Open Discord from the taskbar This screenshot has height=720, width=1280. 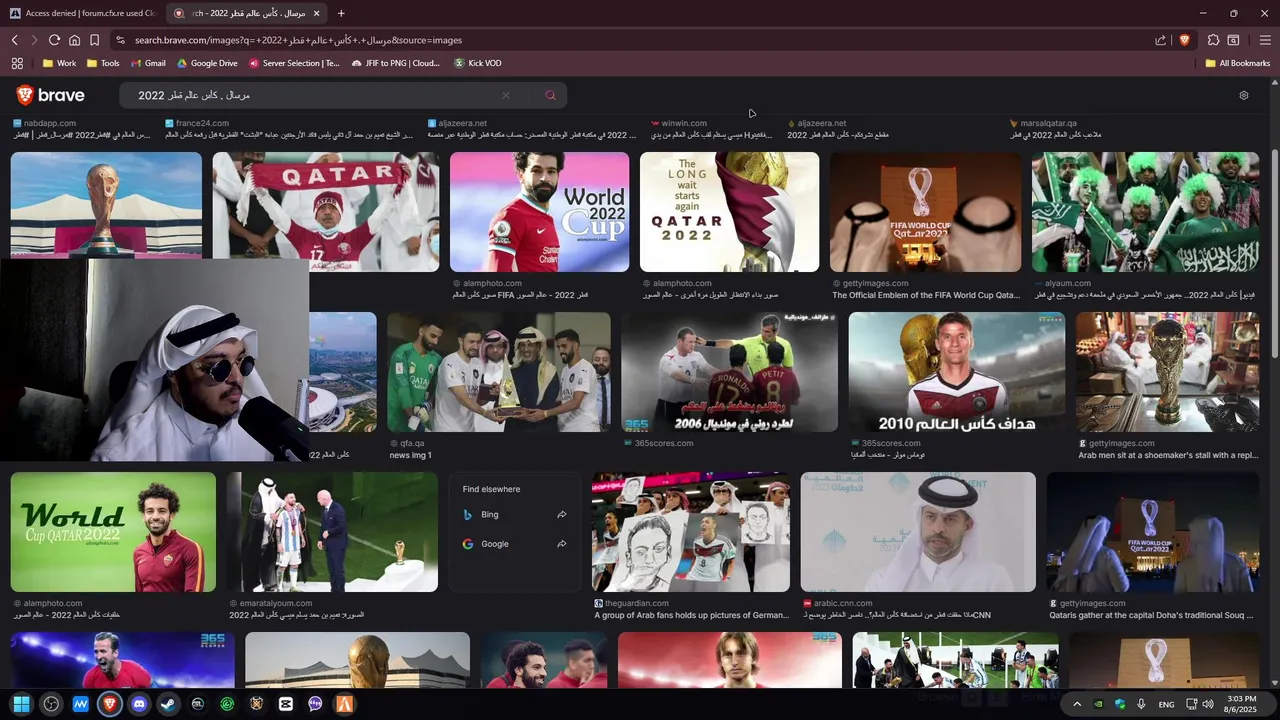point(139,704)
